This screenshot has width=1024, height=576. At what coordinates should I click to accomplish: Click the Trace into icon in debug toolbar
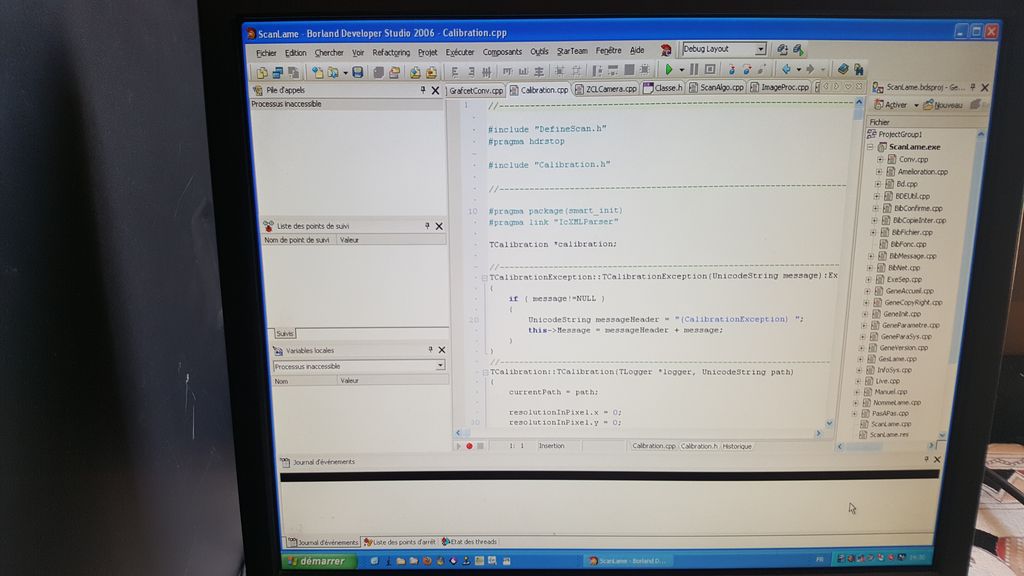point(731,69)
